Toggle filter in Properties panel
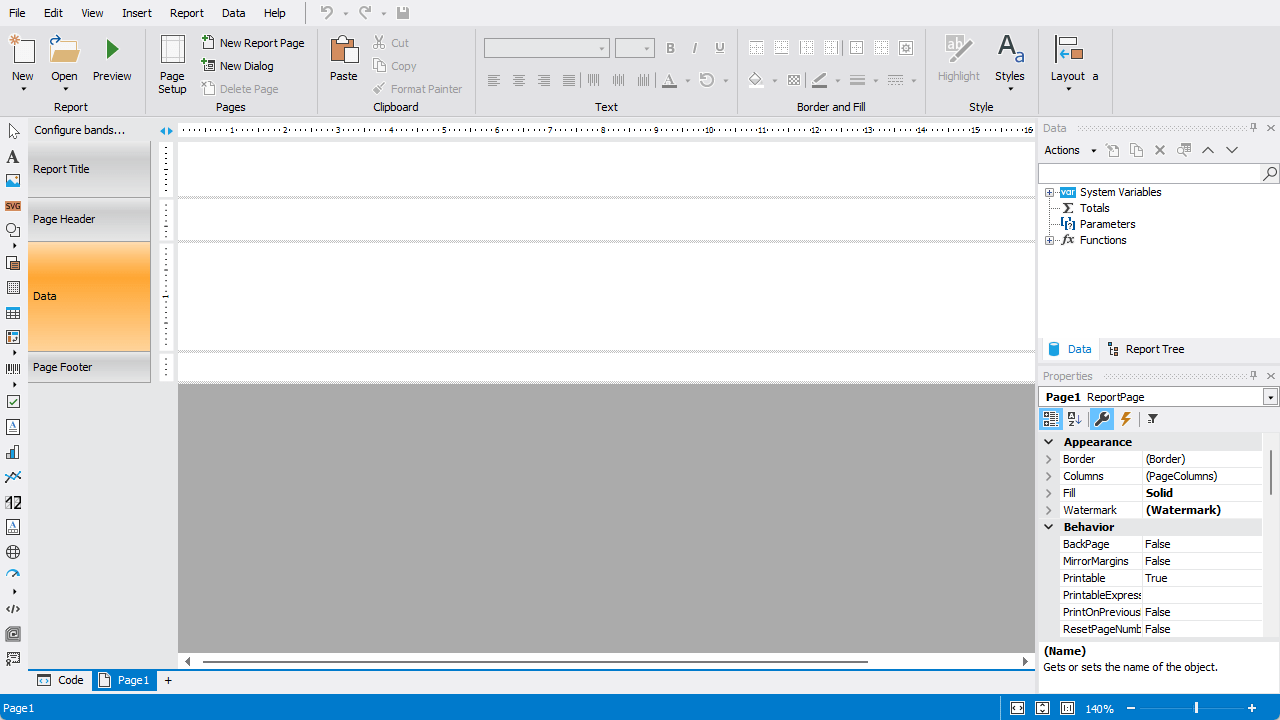This screenshot has width=1280, height=720. click(x=1152, y=419)
